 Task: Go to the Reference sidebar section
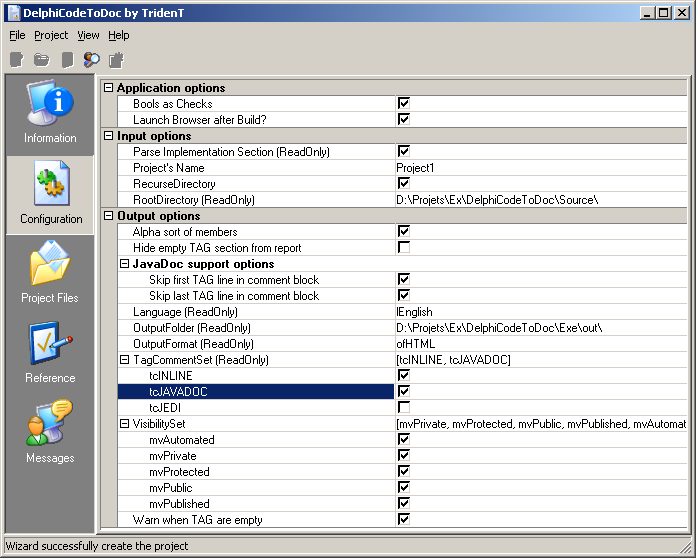point(50,355)
